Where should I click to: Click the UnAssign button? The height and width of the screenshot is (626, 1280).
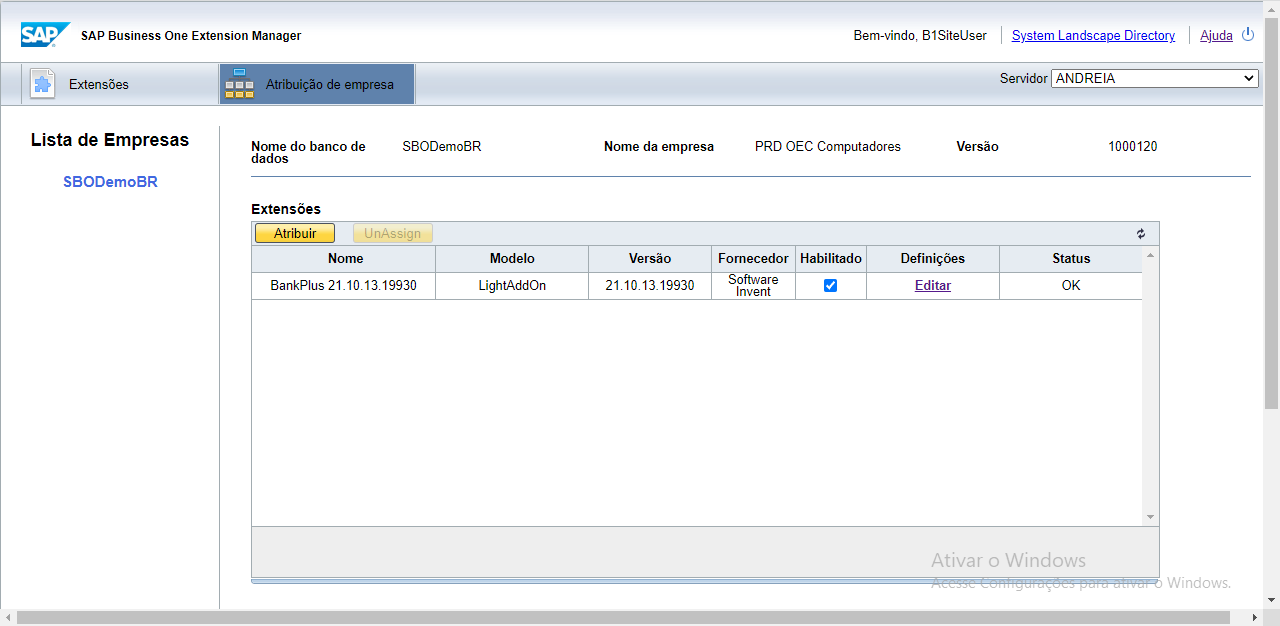click(x=393, y=233)
